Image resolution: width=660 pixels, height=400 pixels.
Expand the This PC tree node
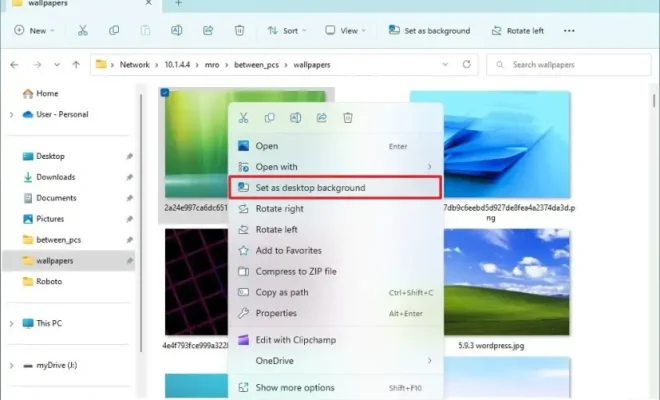pyautogui.click(x=11, y=324)
